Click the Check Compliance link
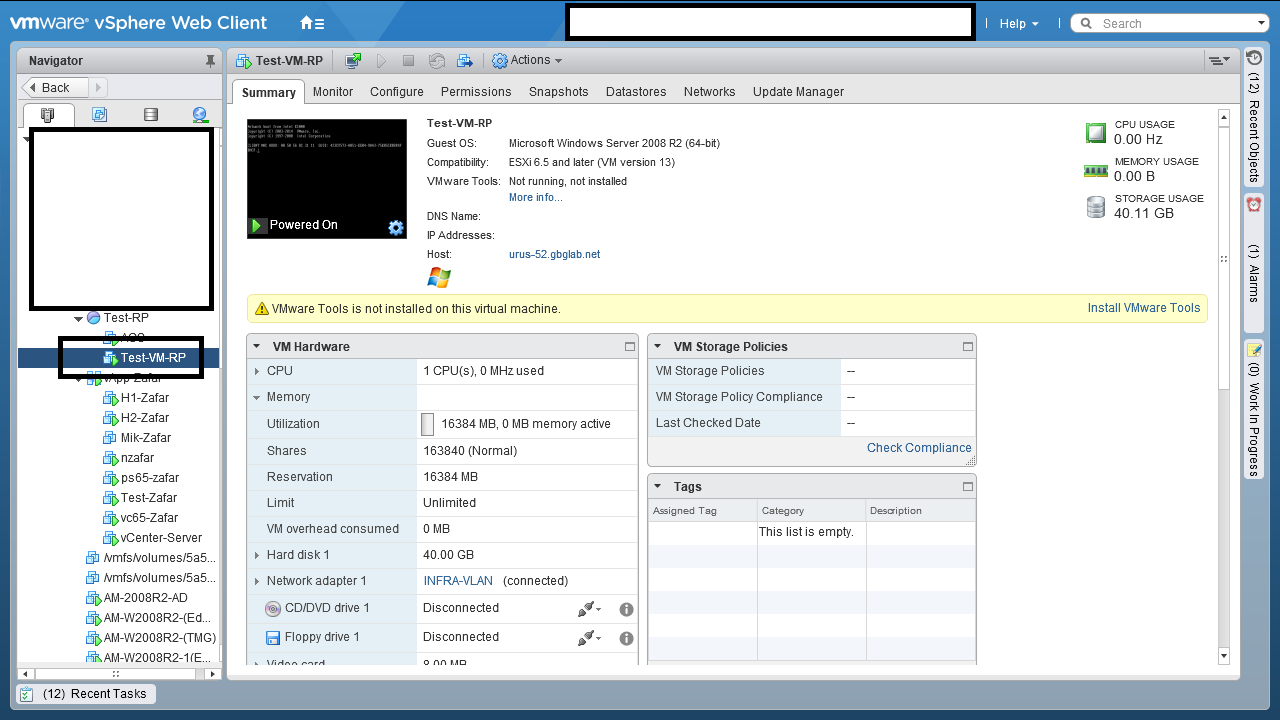The height and width of the screenshot is (720, 1280). pyautogui.click(x=918, y=448)
